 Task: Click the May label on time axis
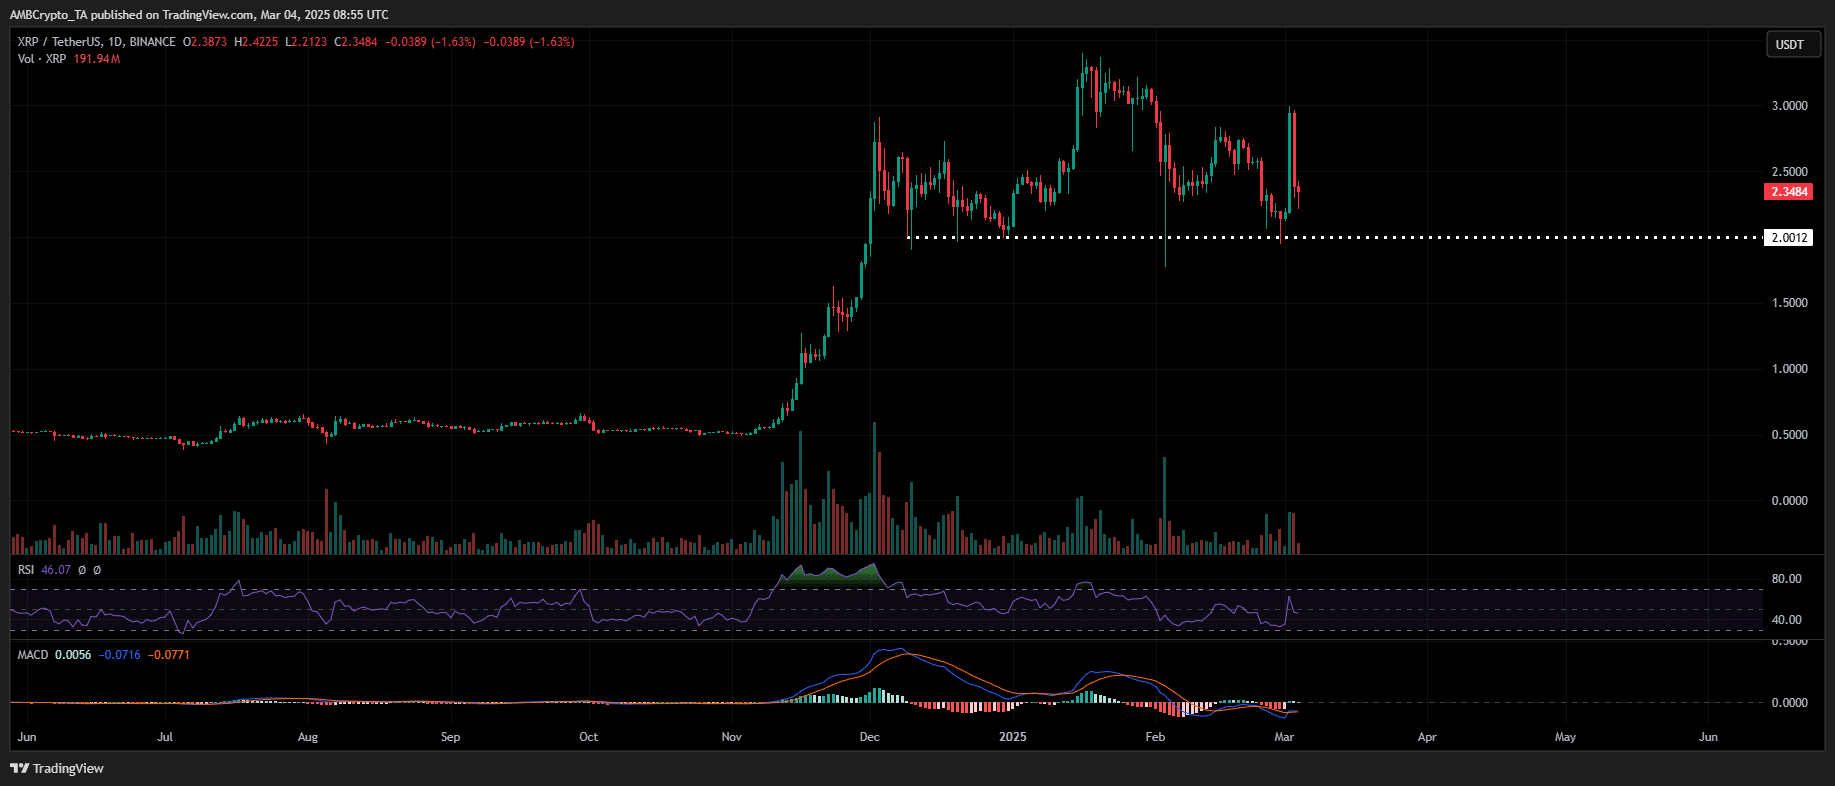(1565, 737)
